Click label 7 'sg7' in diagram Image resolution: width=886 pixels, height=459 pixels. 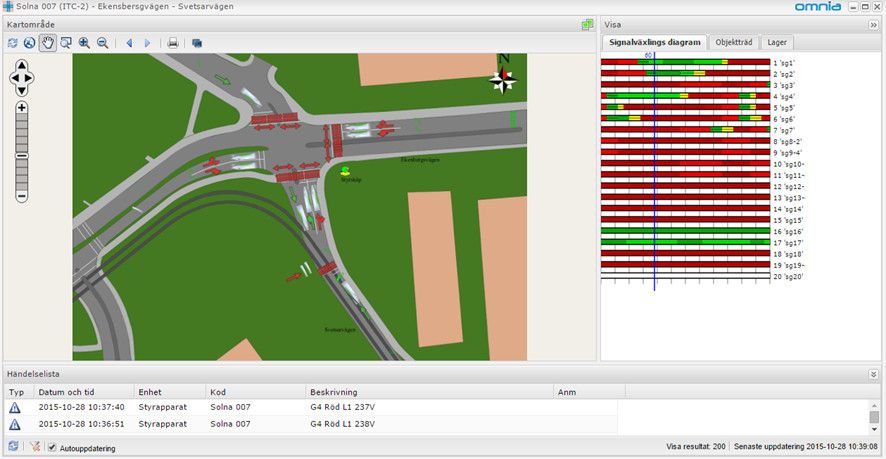(x=784, y=131)
